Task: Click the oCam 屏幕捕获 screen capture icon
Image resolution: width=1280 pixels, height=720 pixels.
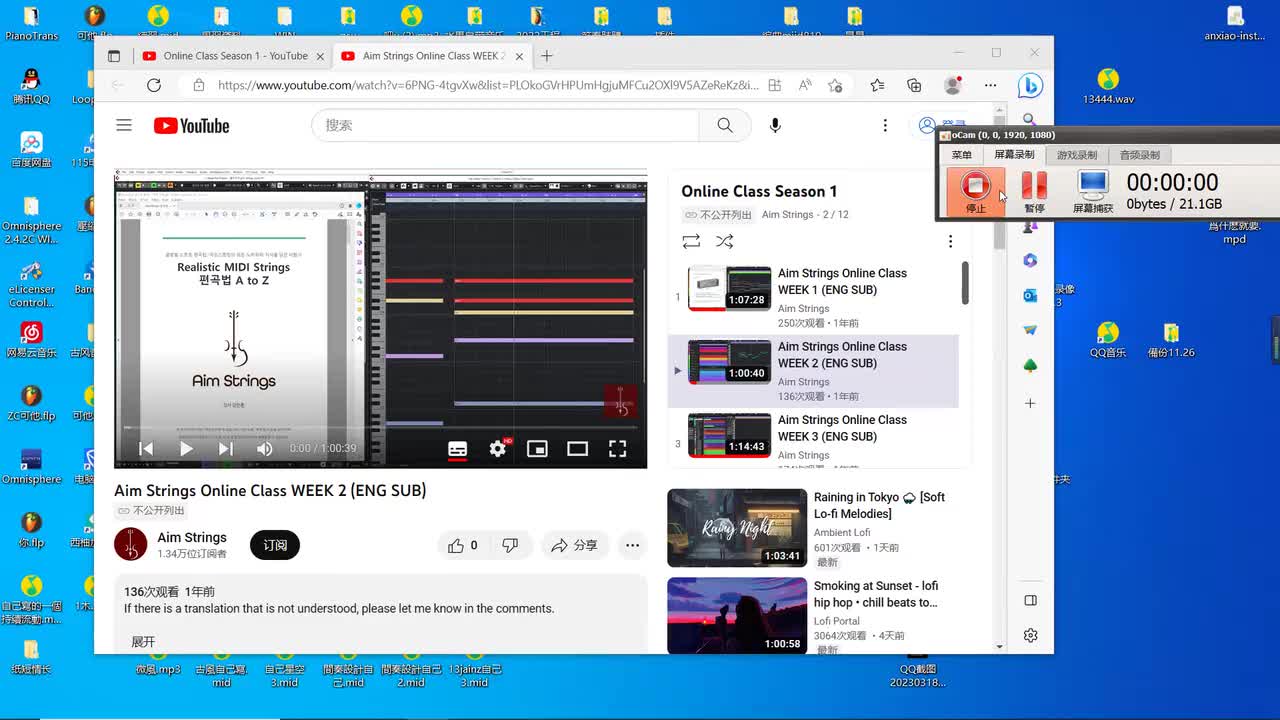Action: pyautogui.click(x=1092, y=191)
